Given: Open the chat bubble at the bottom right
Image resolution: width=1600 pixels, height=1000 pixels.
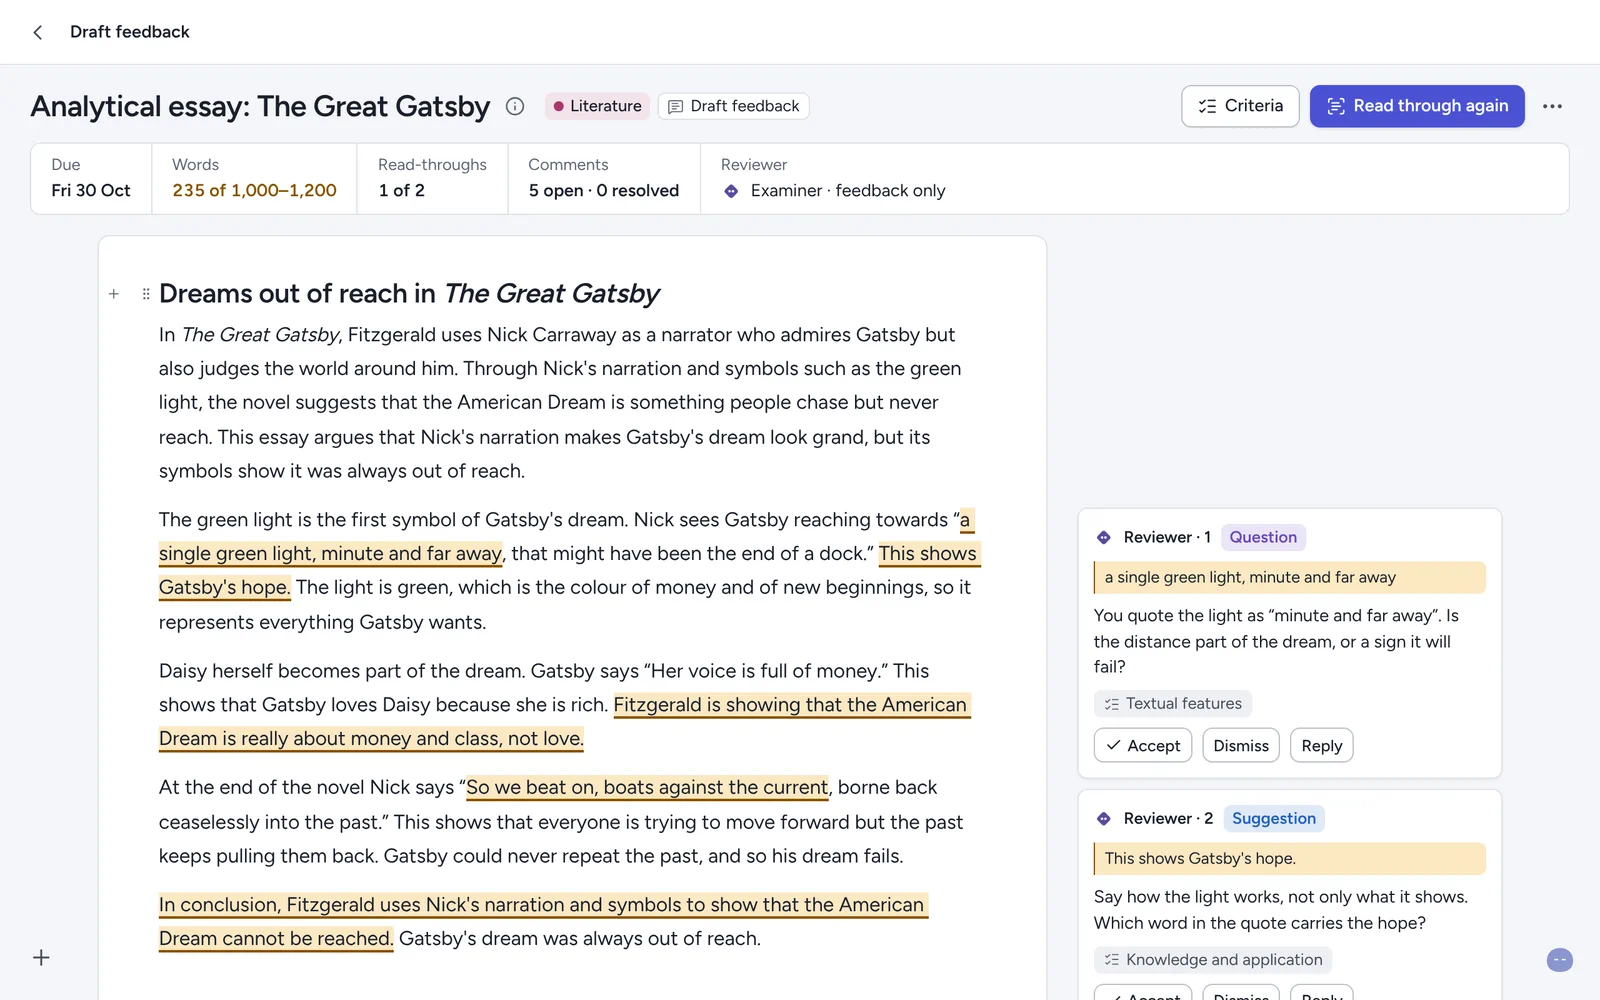Looking at the screenshot, I should [1559, 960].
